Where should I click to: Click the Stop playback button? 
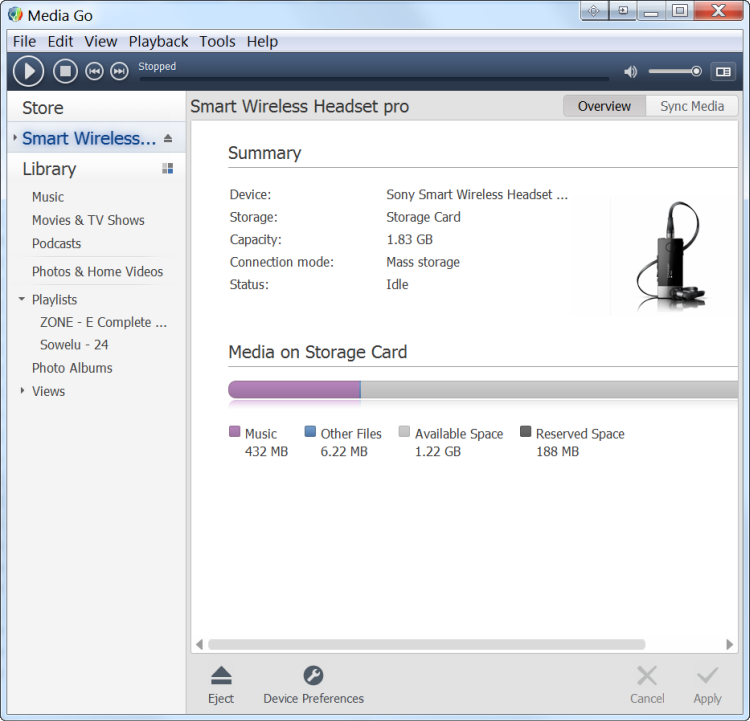click(x=66, y=71)
